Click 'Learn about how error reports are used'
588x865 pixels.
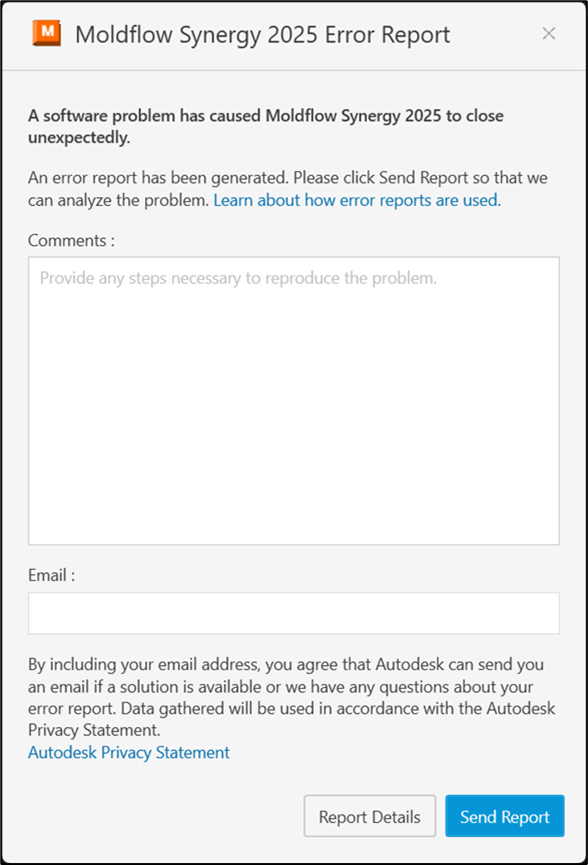pyautogui.click(x=356, y=200)
